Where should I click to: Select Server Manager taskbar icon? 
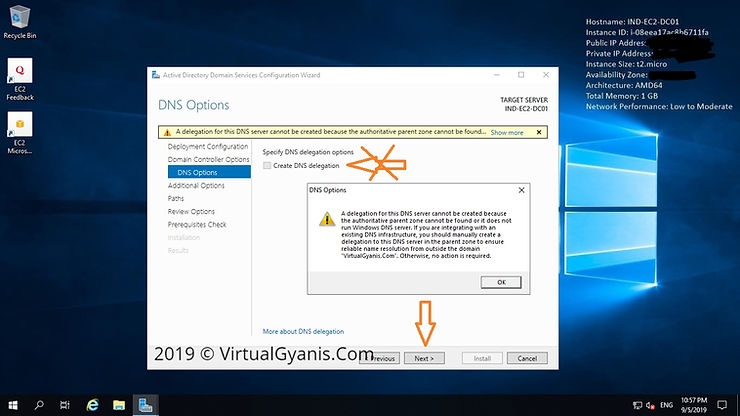click(146, 405)
